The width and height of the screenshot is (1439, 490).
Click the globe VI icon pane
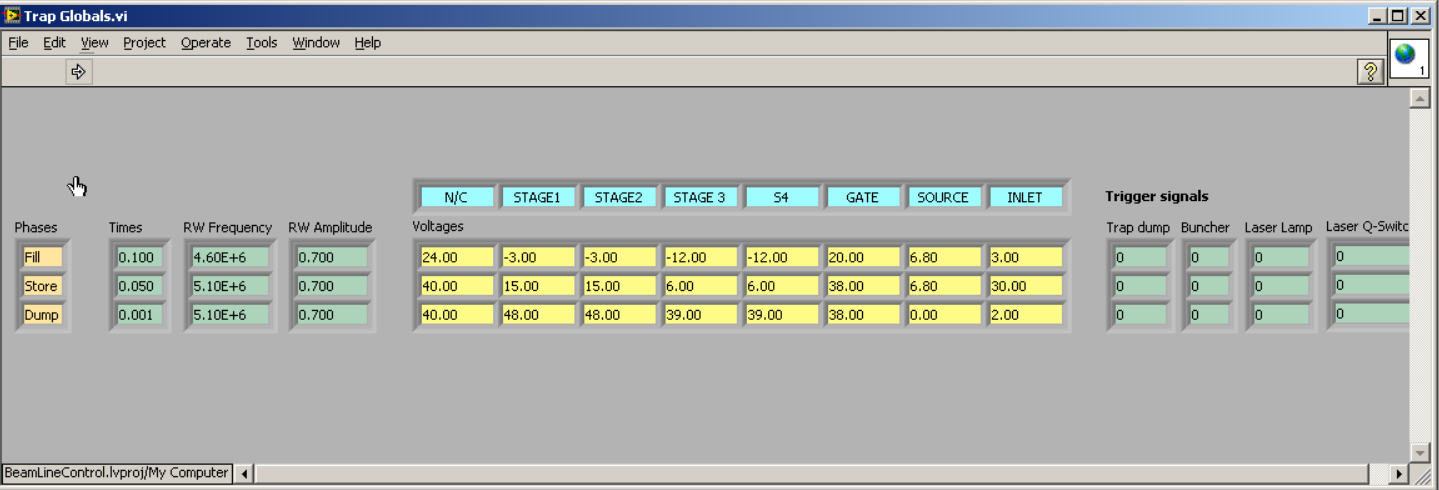(1409, 59)
